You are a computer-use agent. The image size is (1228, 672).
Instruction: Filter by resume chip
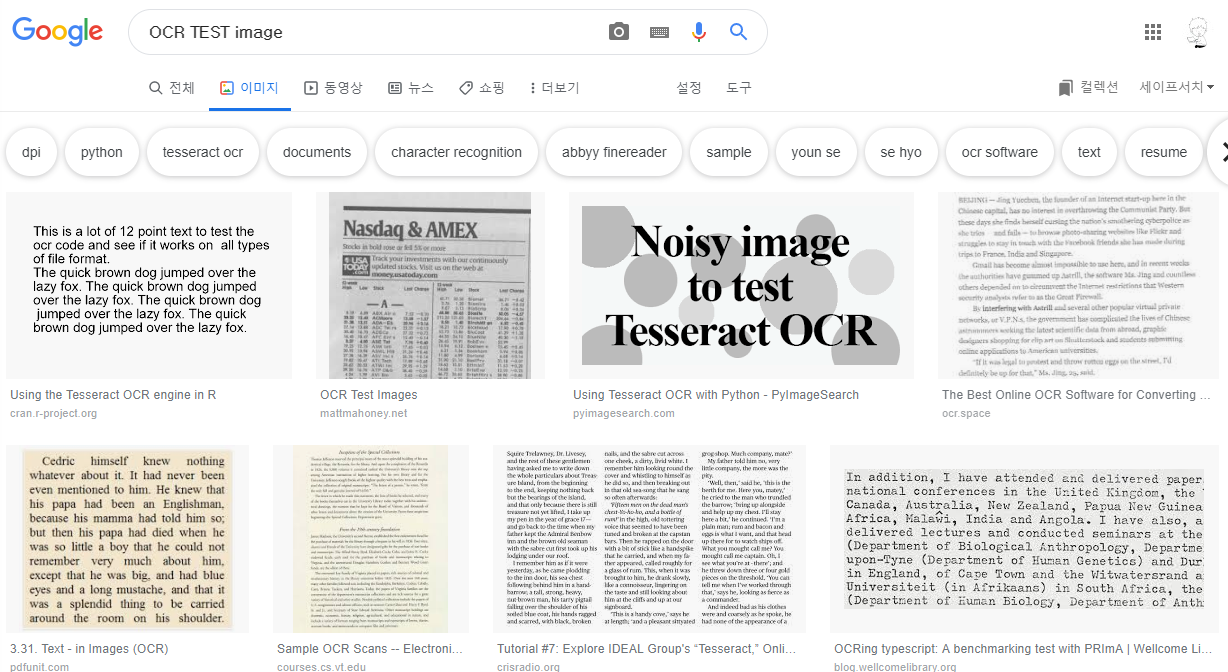[1164, 152]
